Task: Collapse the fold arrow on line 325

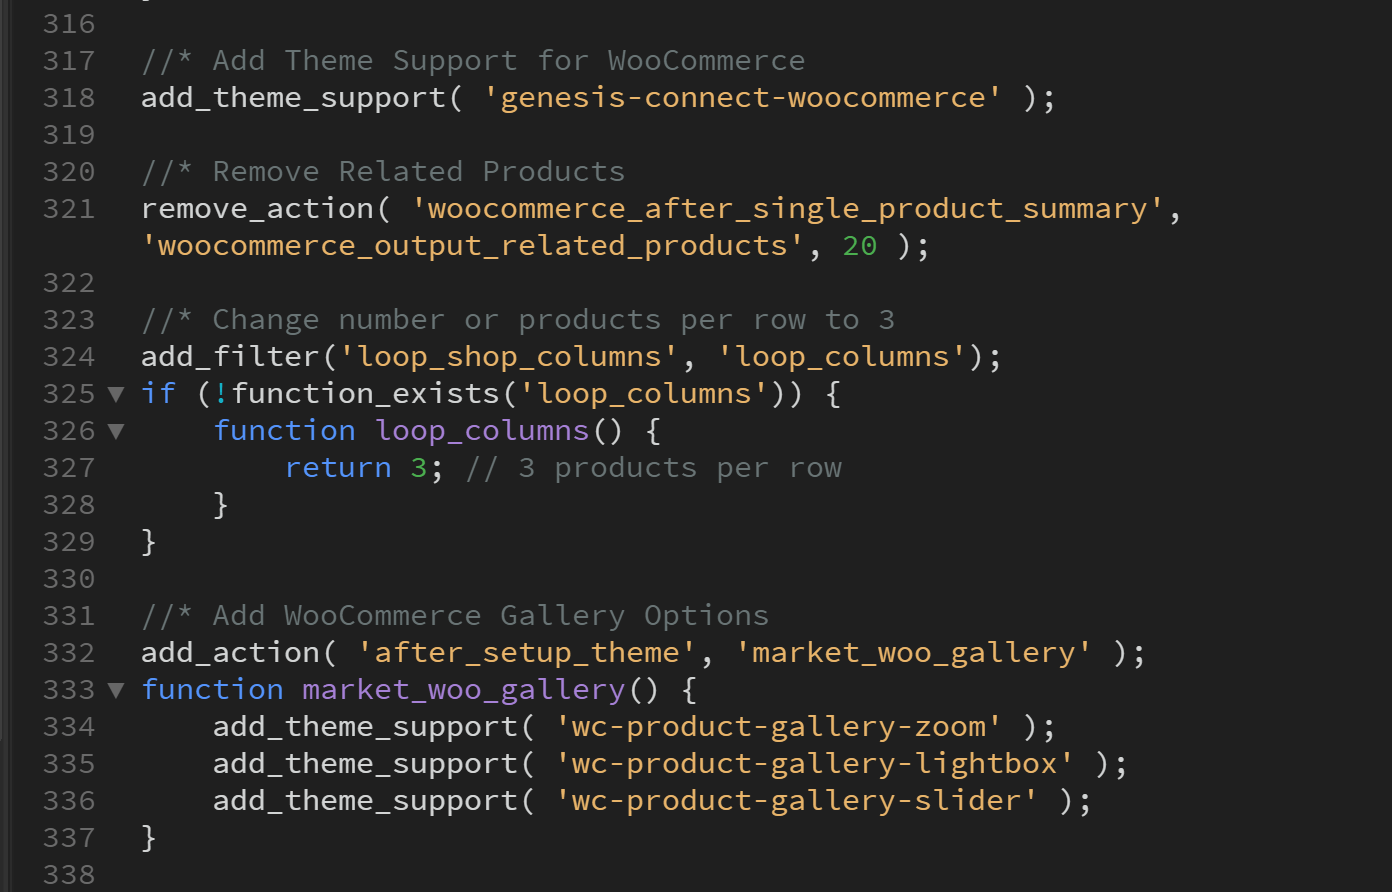Action: tap(116, 394)
